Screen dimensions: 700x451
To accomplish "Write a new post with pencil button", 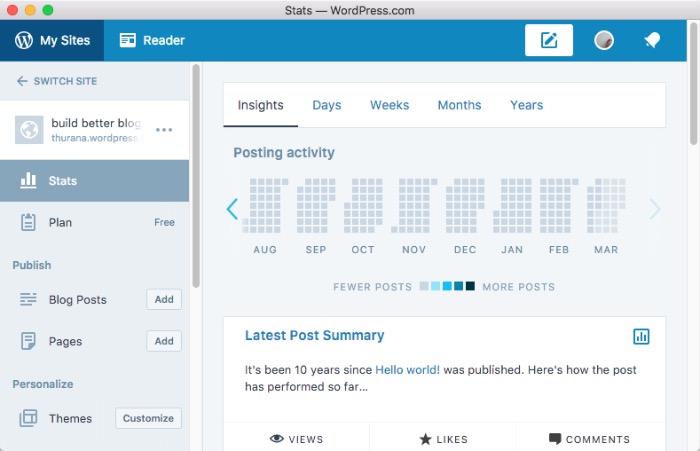I will tap(549, 40).
